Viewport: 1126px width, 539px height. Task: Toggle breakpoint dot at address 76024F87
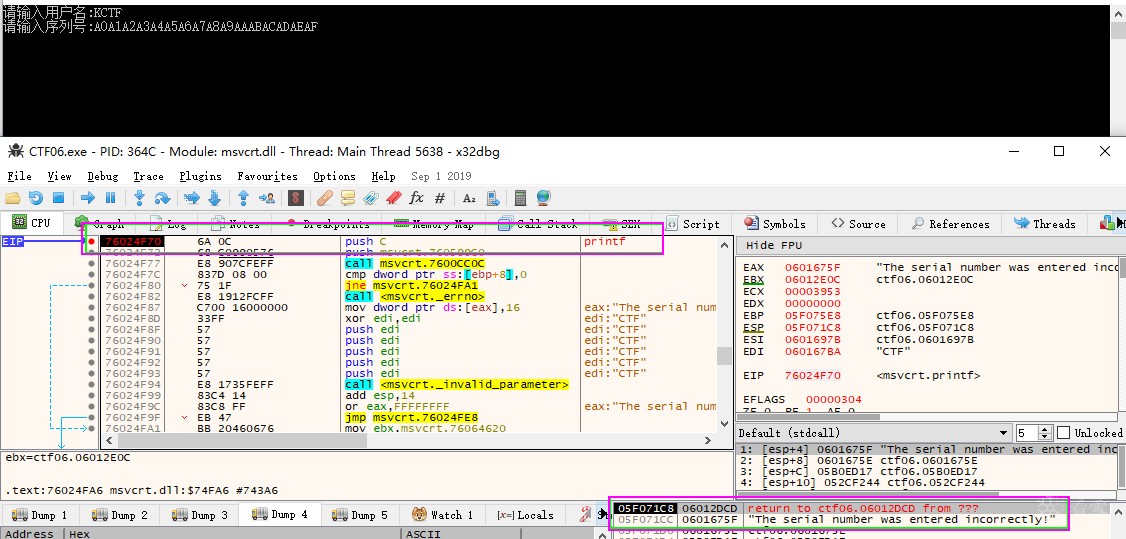tap(91, 308)
